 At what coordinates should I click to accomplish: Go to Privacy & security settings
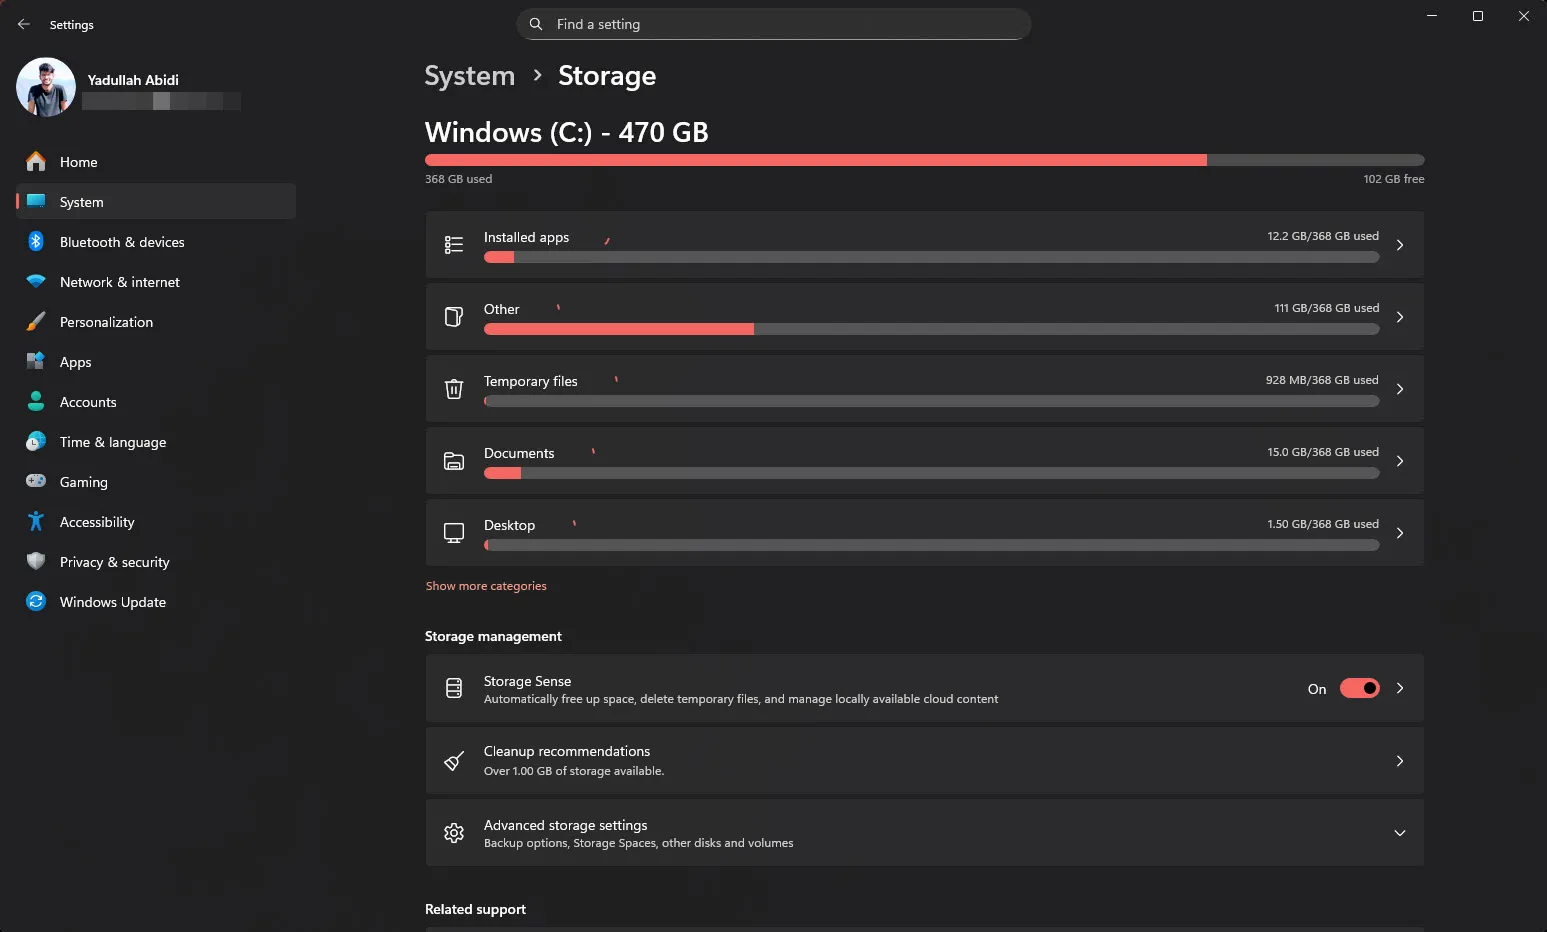pyautogui.click(x=114, y=562)
